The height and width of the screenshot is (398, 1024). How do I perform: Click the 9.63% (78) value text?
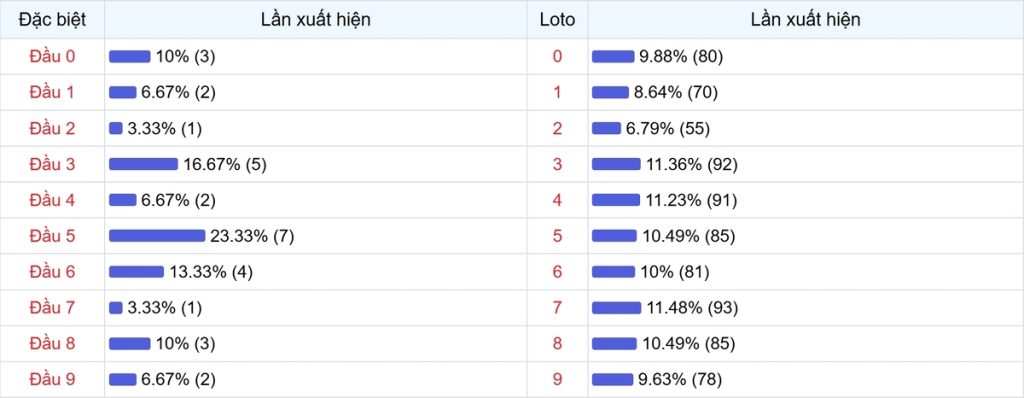680,380
